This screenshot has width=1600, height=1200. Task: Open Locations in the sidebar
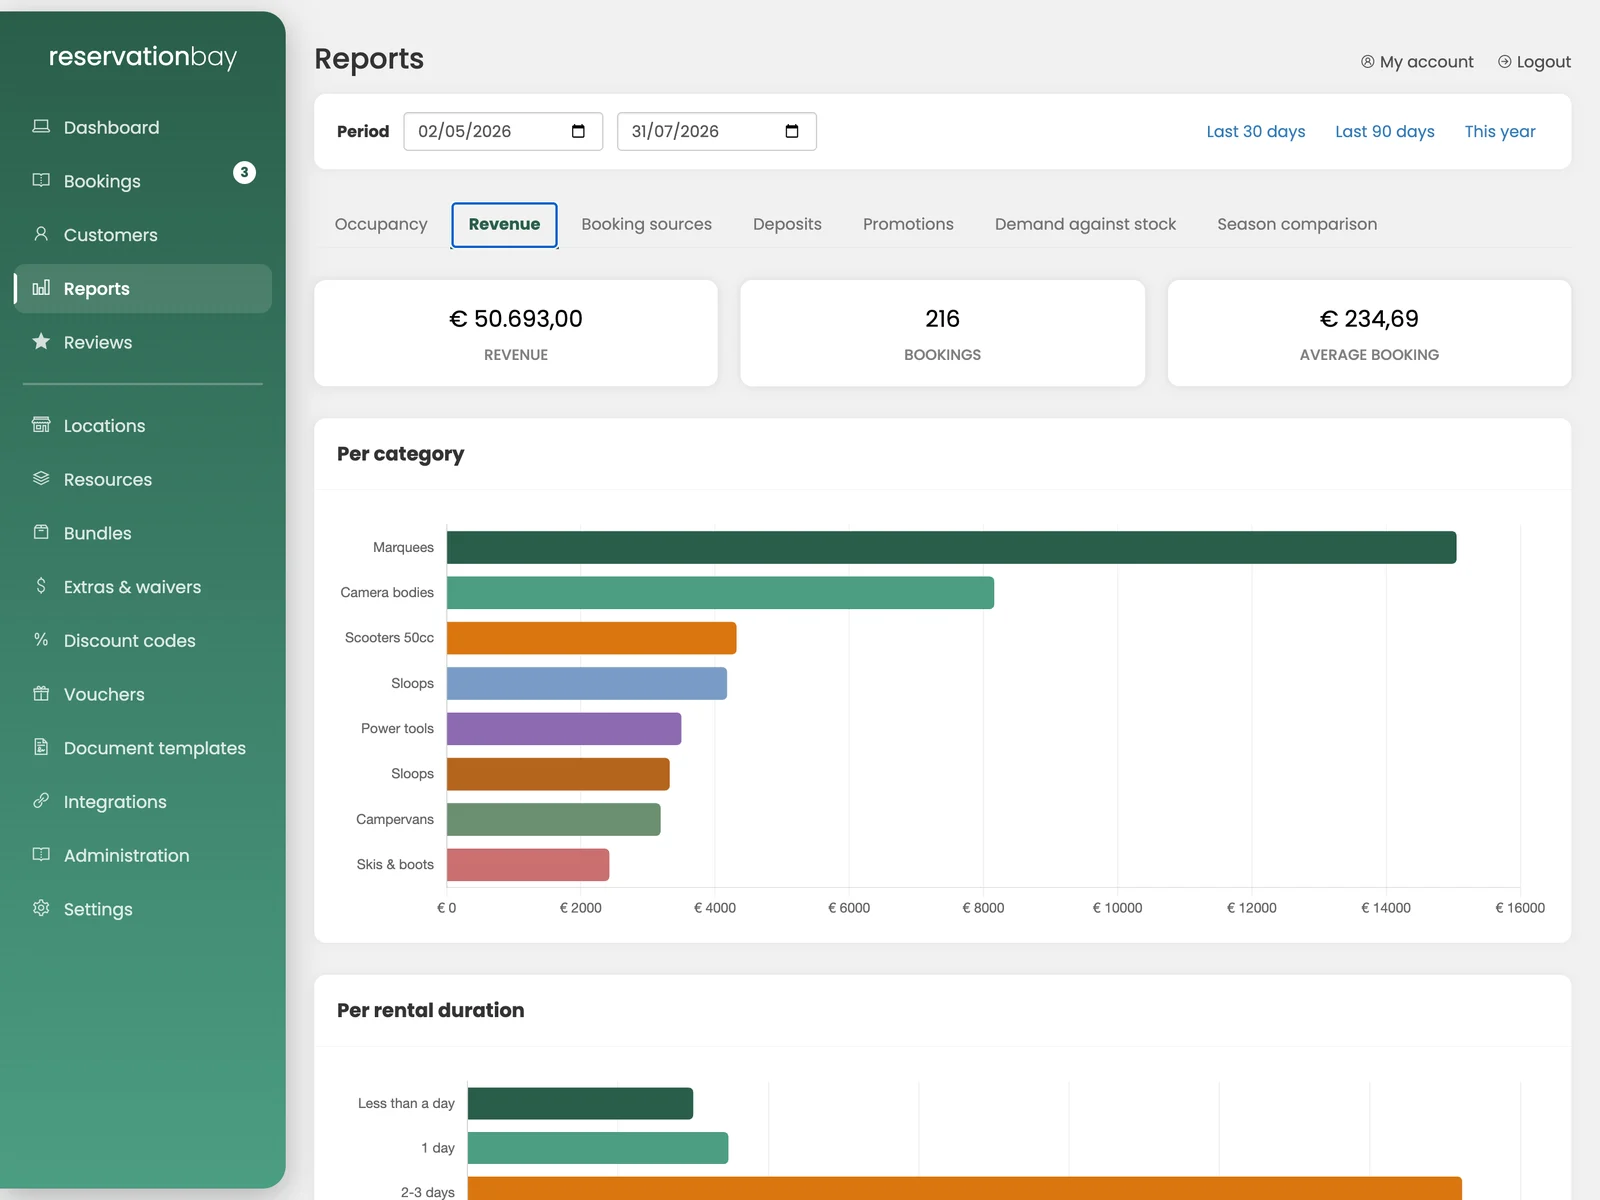(x=143, y=426)
